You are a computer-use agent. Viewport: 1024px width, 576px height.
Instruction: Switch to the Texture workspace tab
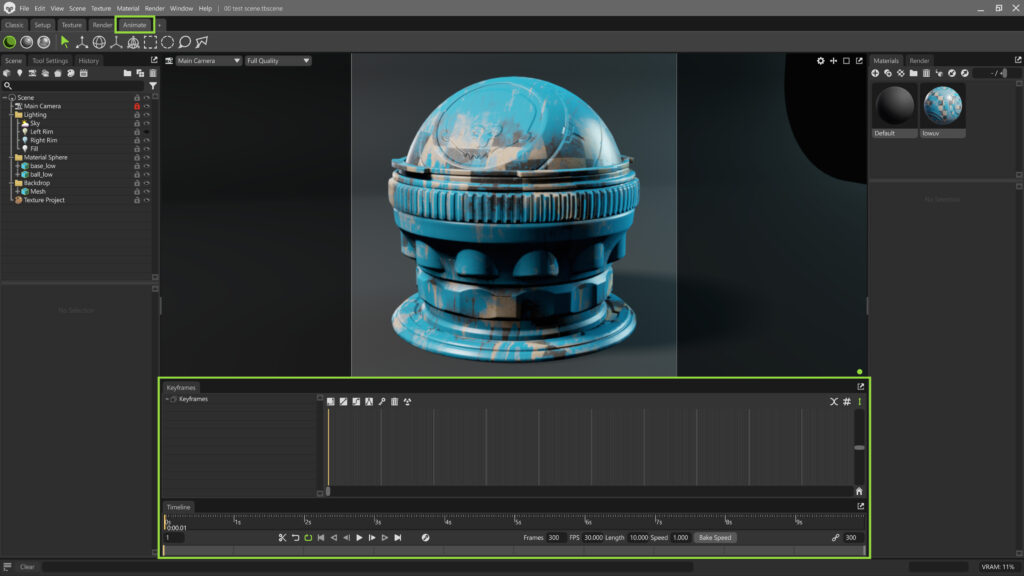pyautogui.click(x=72, y=25)
